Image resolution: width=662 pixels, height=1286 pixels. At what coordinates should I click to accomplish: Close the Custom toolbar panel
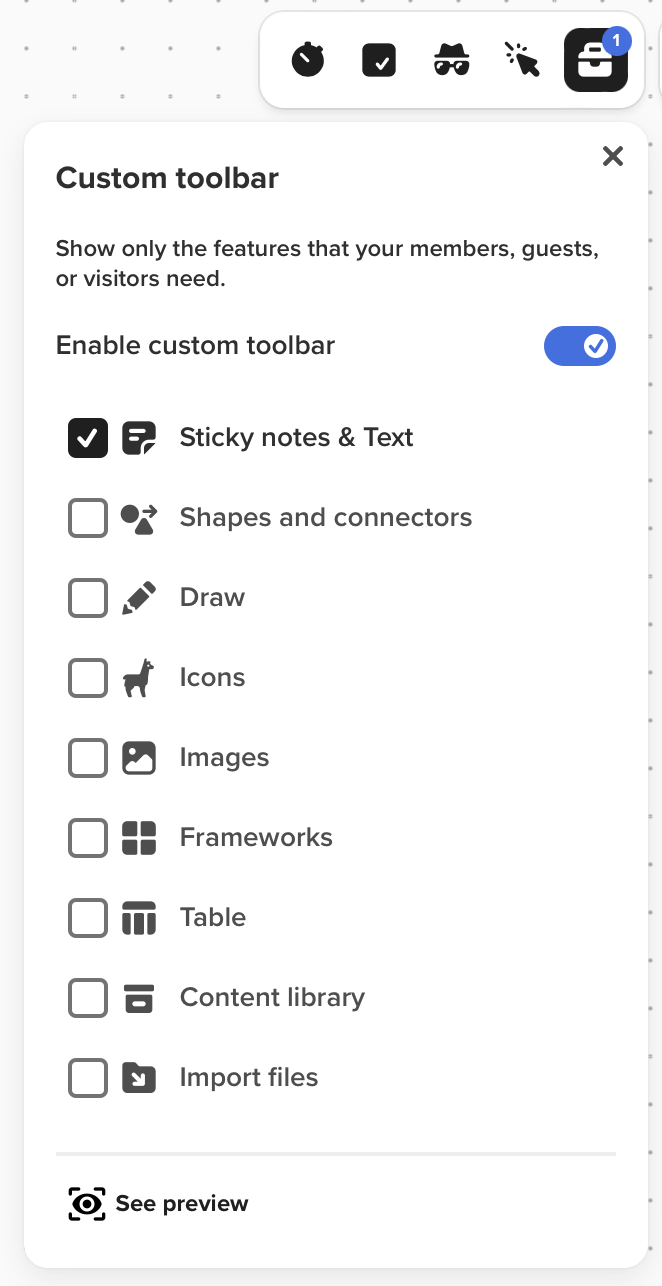612,156
